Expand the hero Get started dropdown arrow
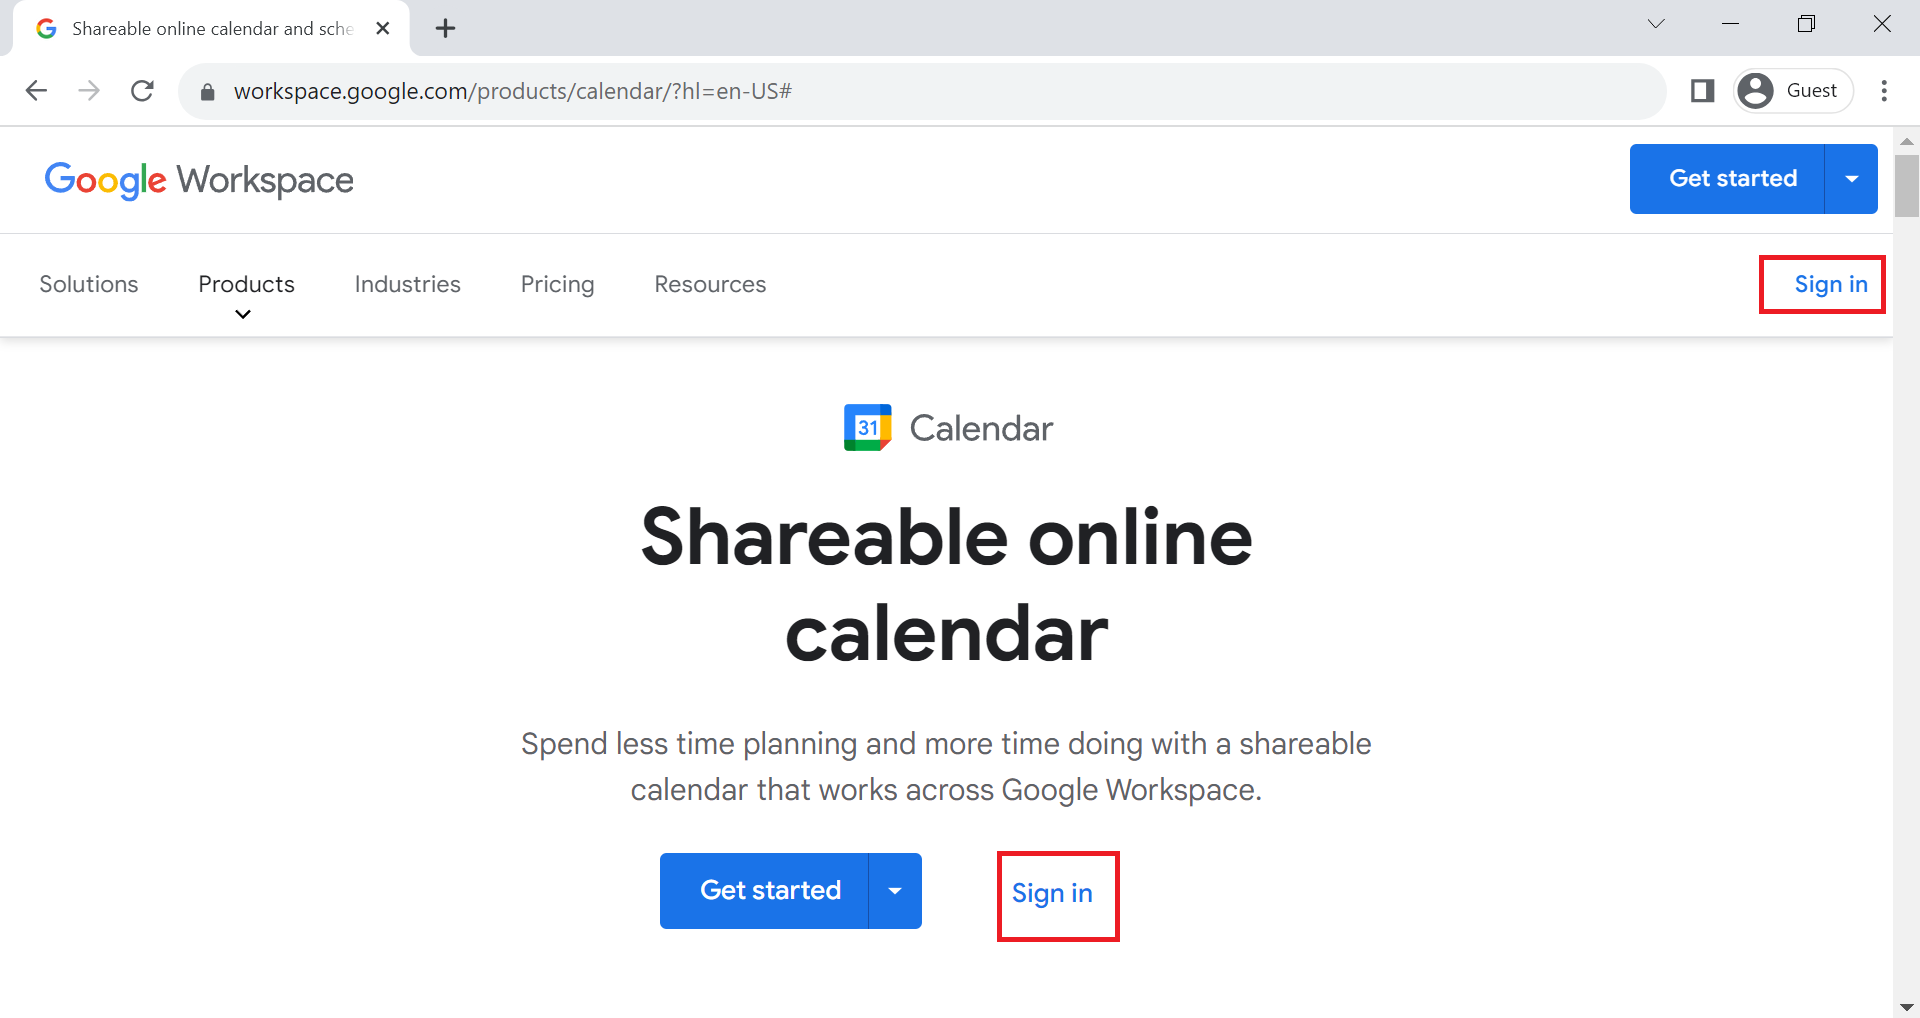 point(895,891)
